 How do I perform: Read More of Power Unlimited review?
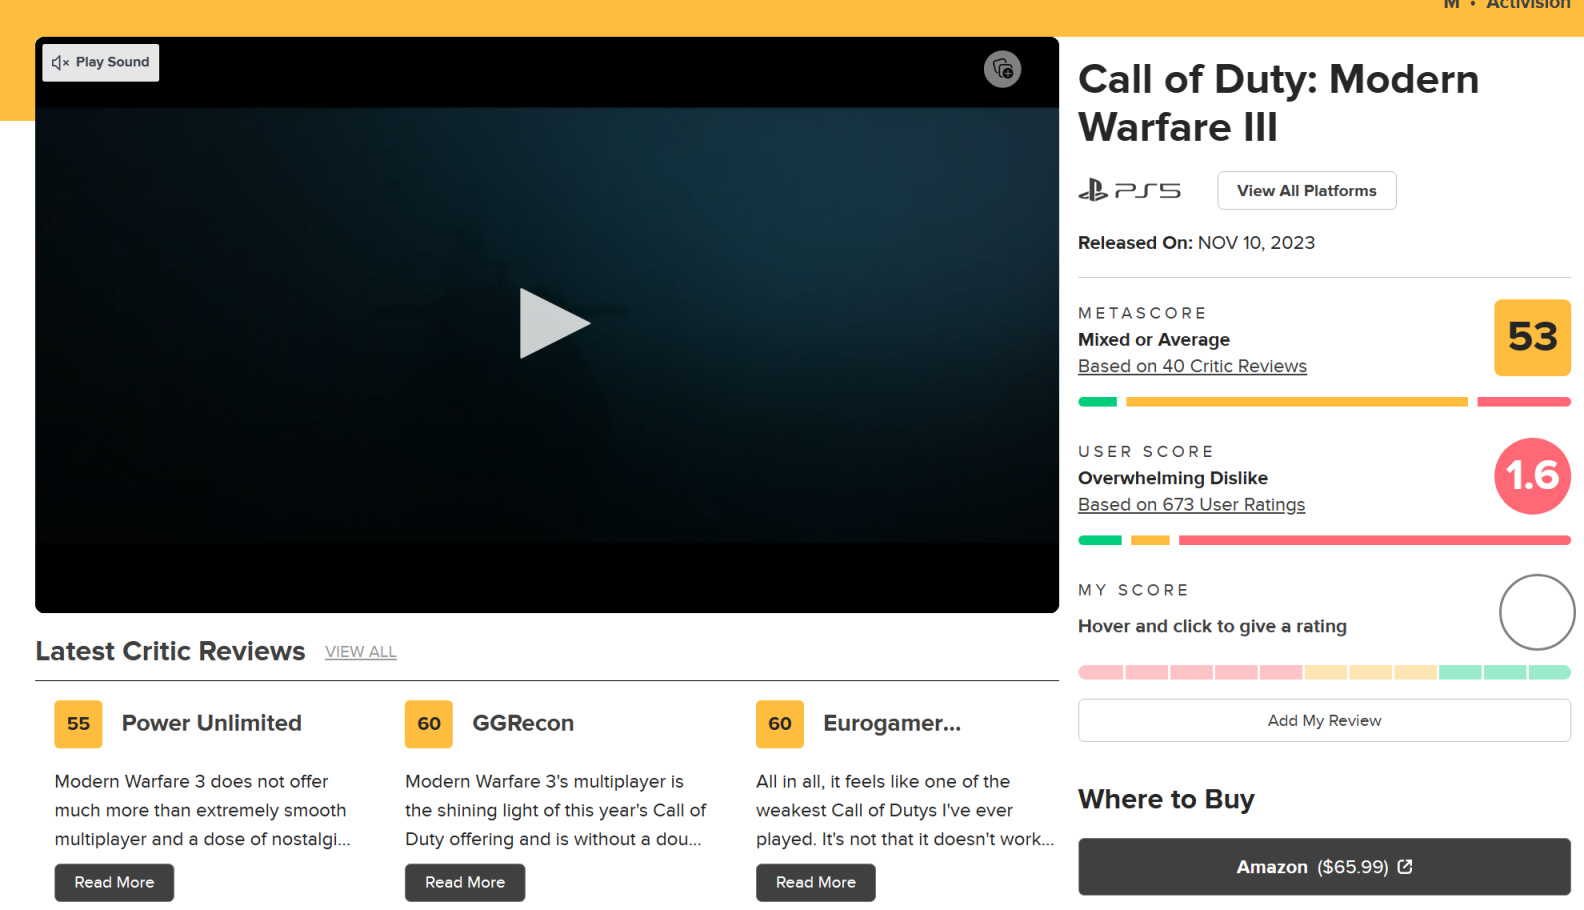114,882
